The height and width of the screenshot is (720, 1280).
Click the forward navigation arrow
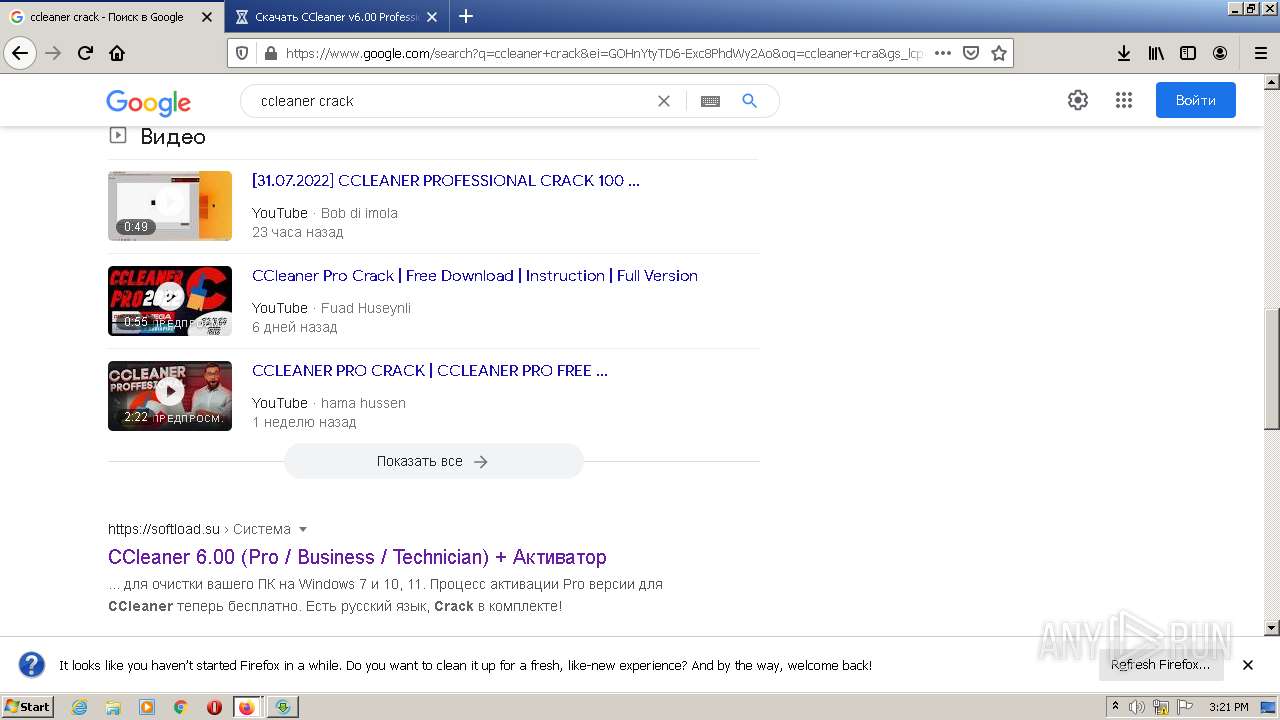(54, 53)
